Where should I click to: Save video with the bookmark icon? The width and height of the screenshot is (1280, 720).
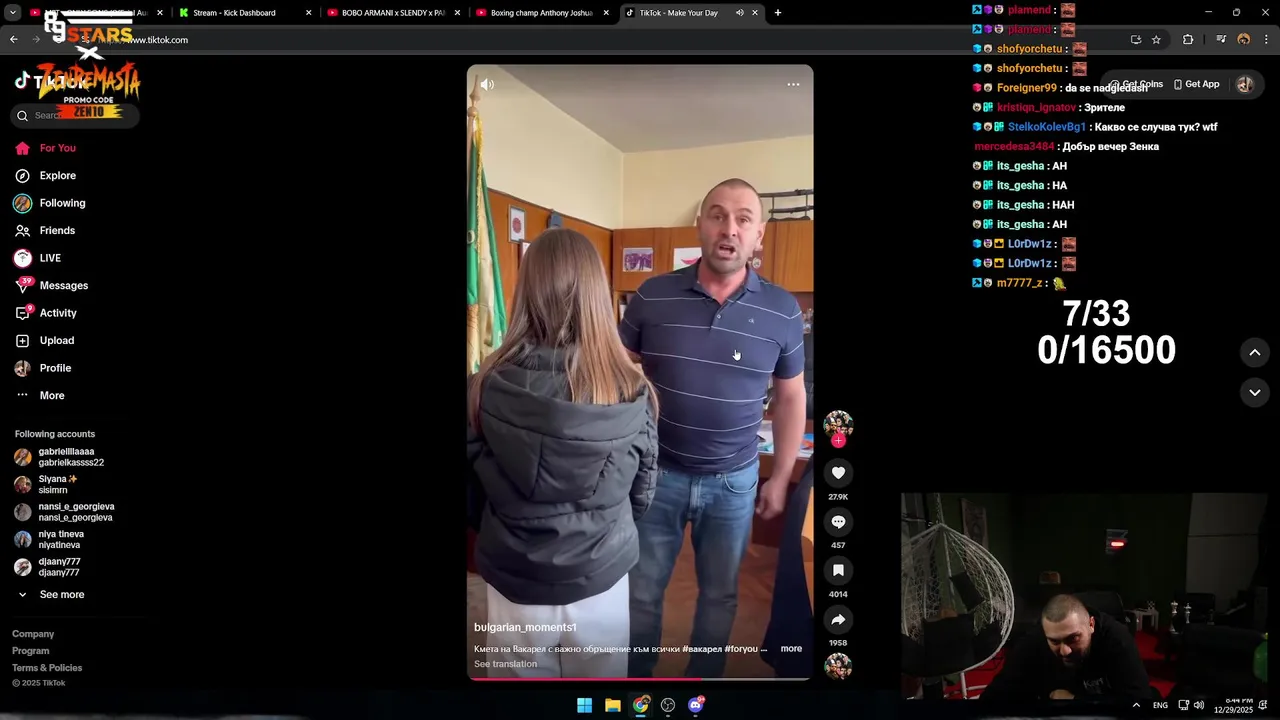pyautogui.click(x=838, y=570)
